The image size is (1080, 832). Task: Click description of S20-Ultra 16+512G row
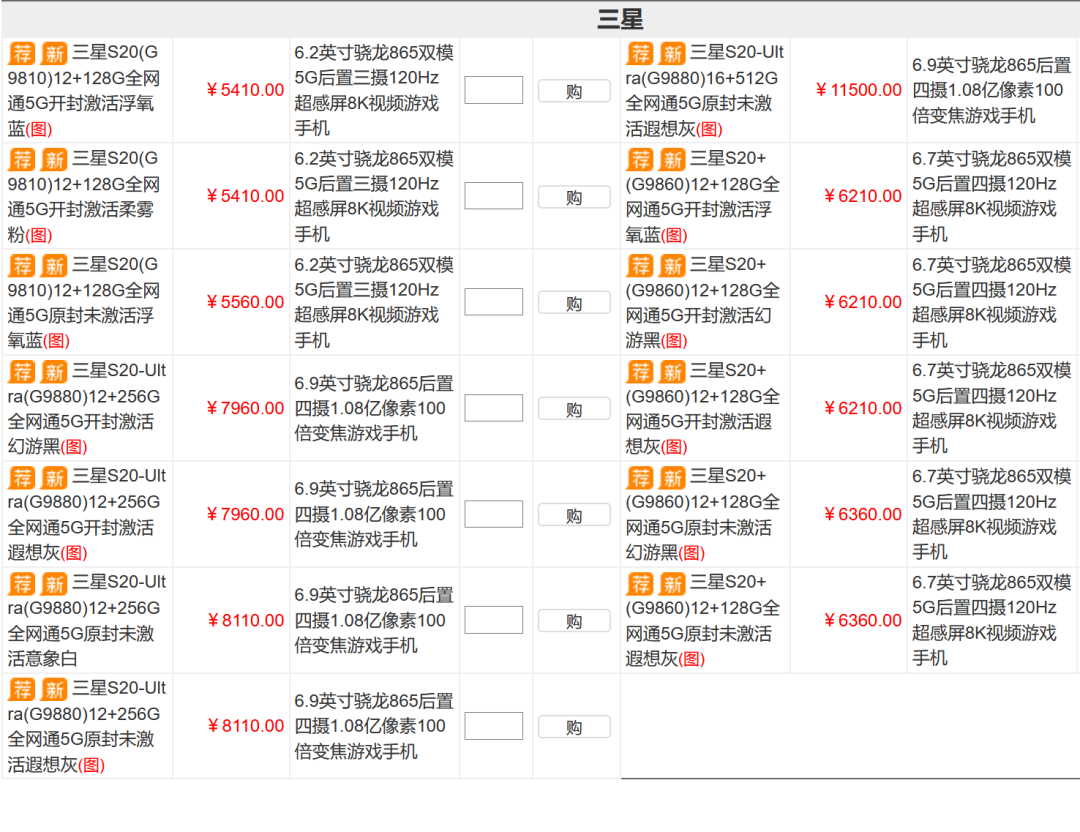click(x=991, y=90)
